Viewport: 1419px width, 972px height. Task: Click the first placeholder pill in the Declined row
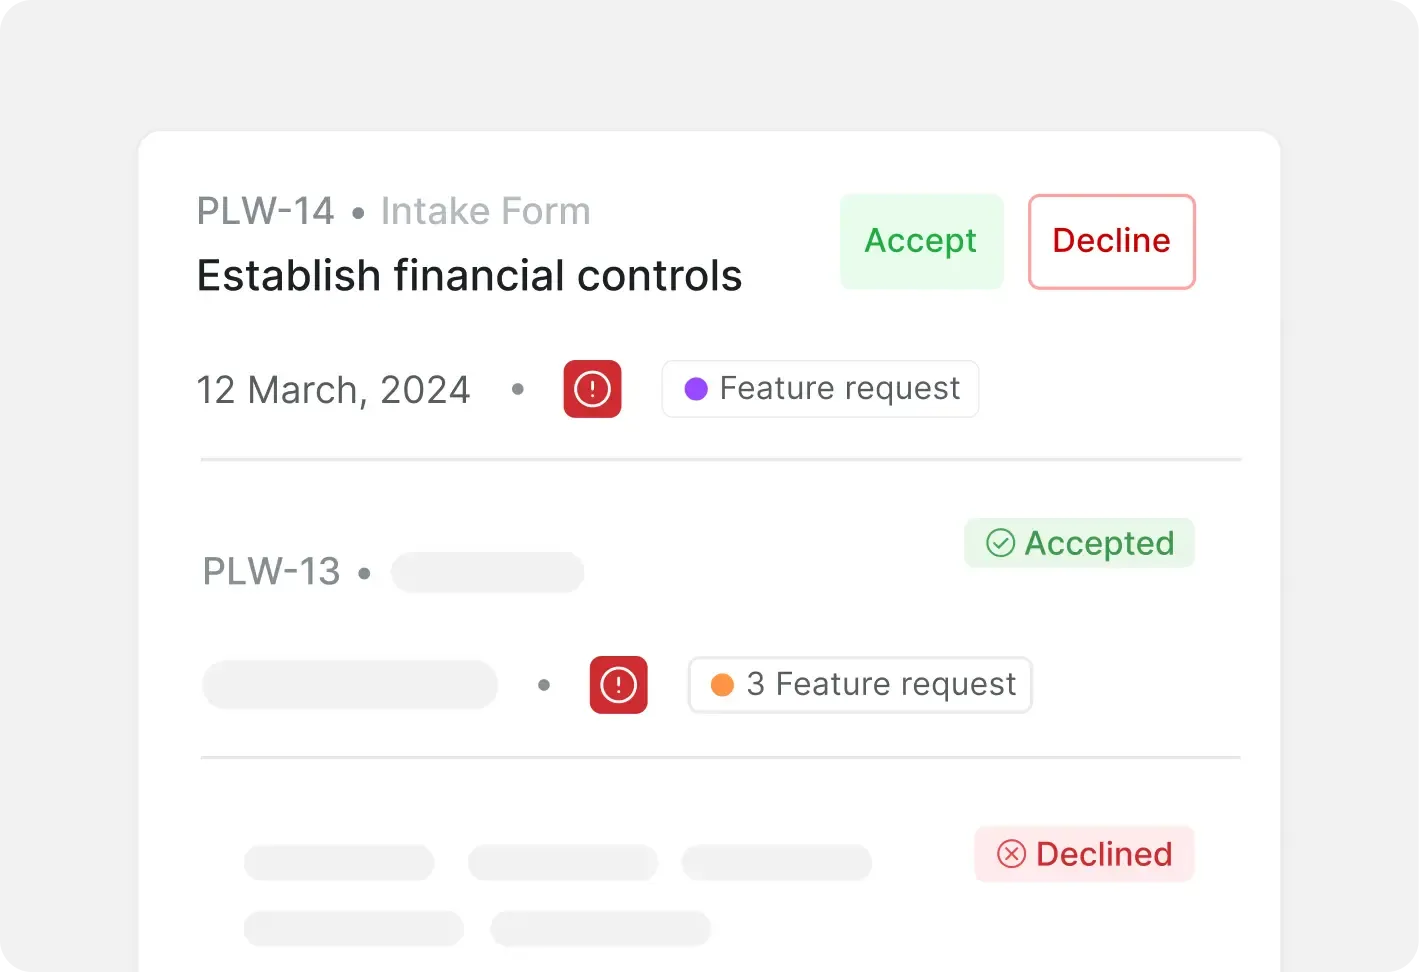[x=339, y=862]
